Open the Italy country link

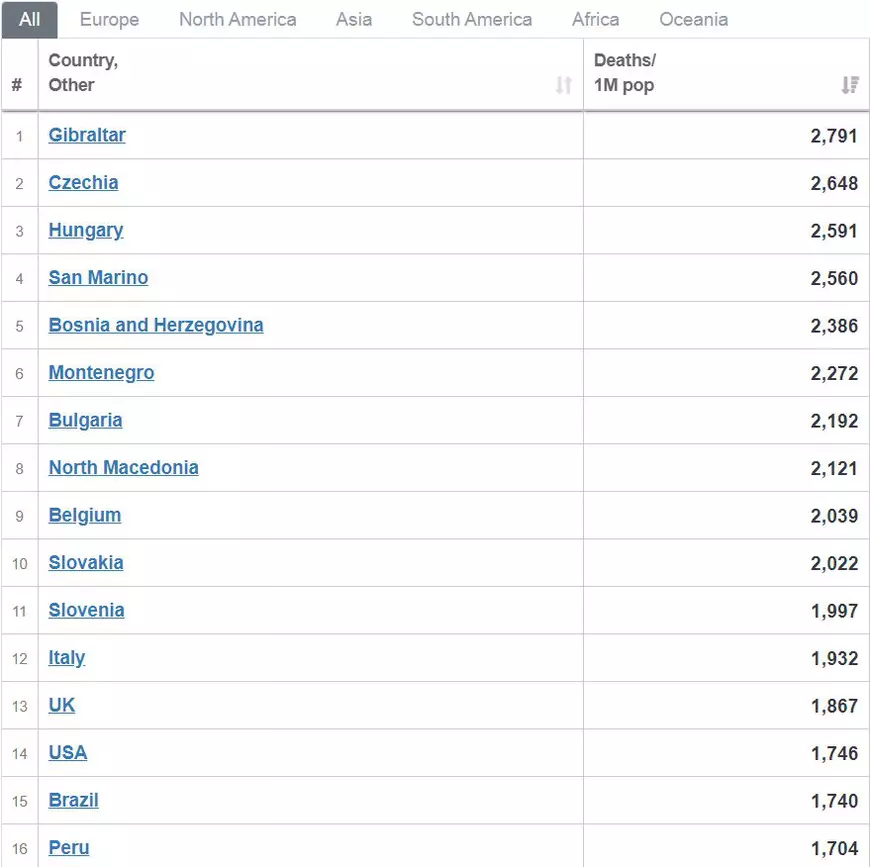[66, 657]
